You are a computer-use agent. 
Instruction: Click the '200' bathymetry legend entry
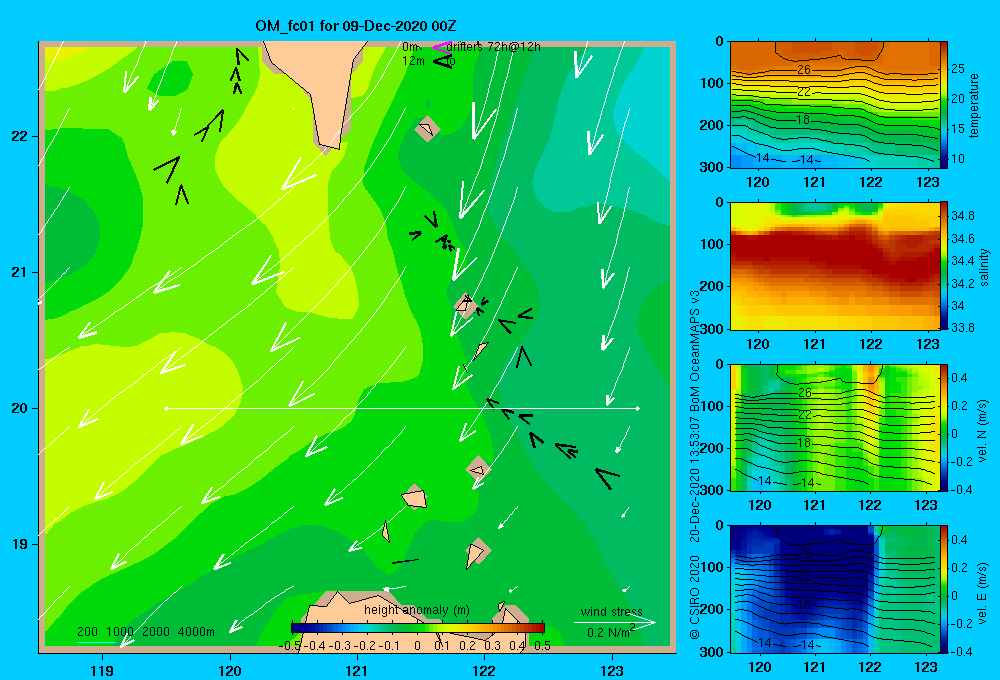(x=87, y=632)
